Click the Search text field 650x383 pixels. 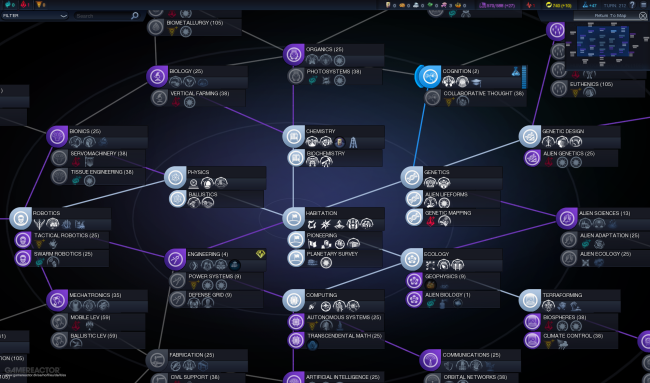[x=103, y=16]
